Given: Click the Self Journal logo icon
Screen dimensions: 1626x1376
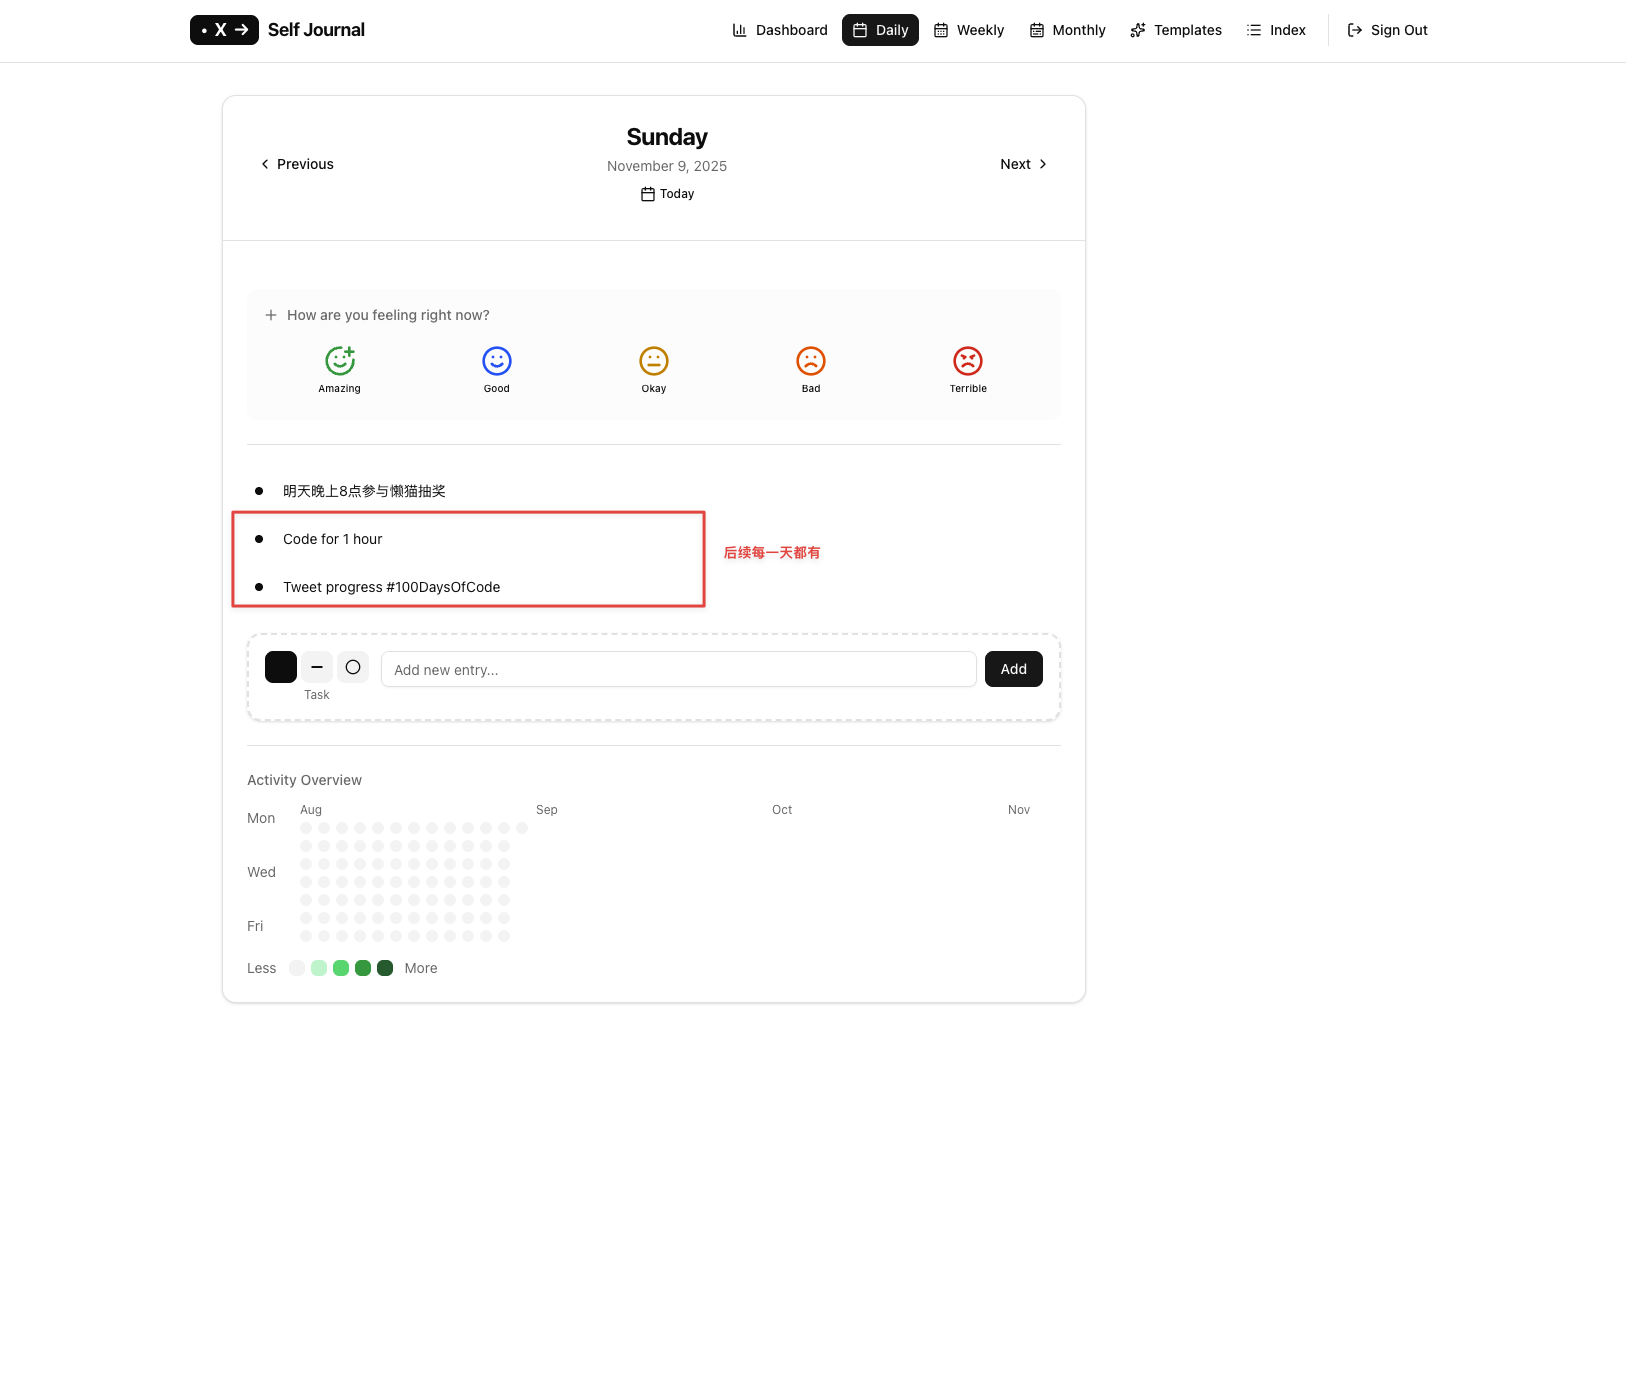Looking at the screenshot, I should (224, 30).
